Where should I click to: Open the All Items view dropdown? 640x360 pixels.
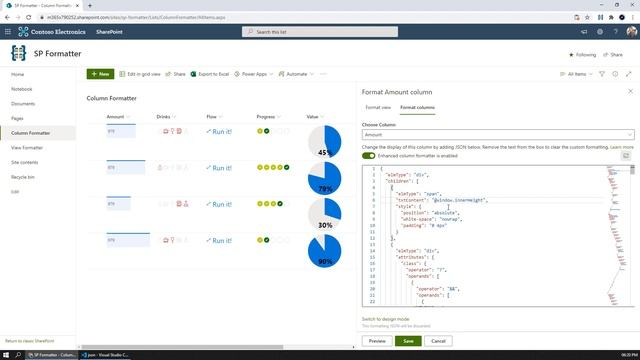[576, 74]
